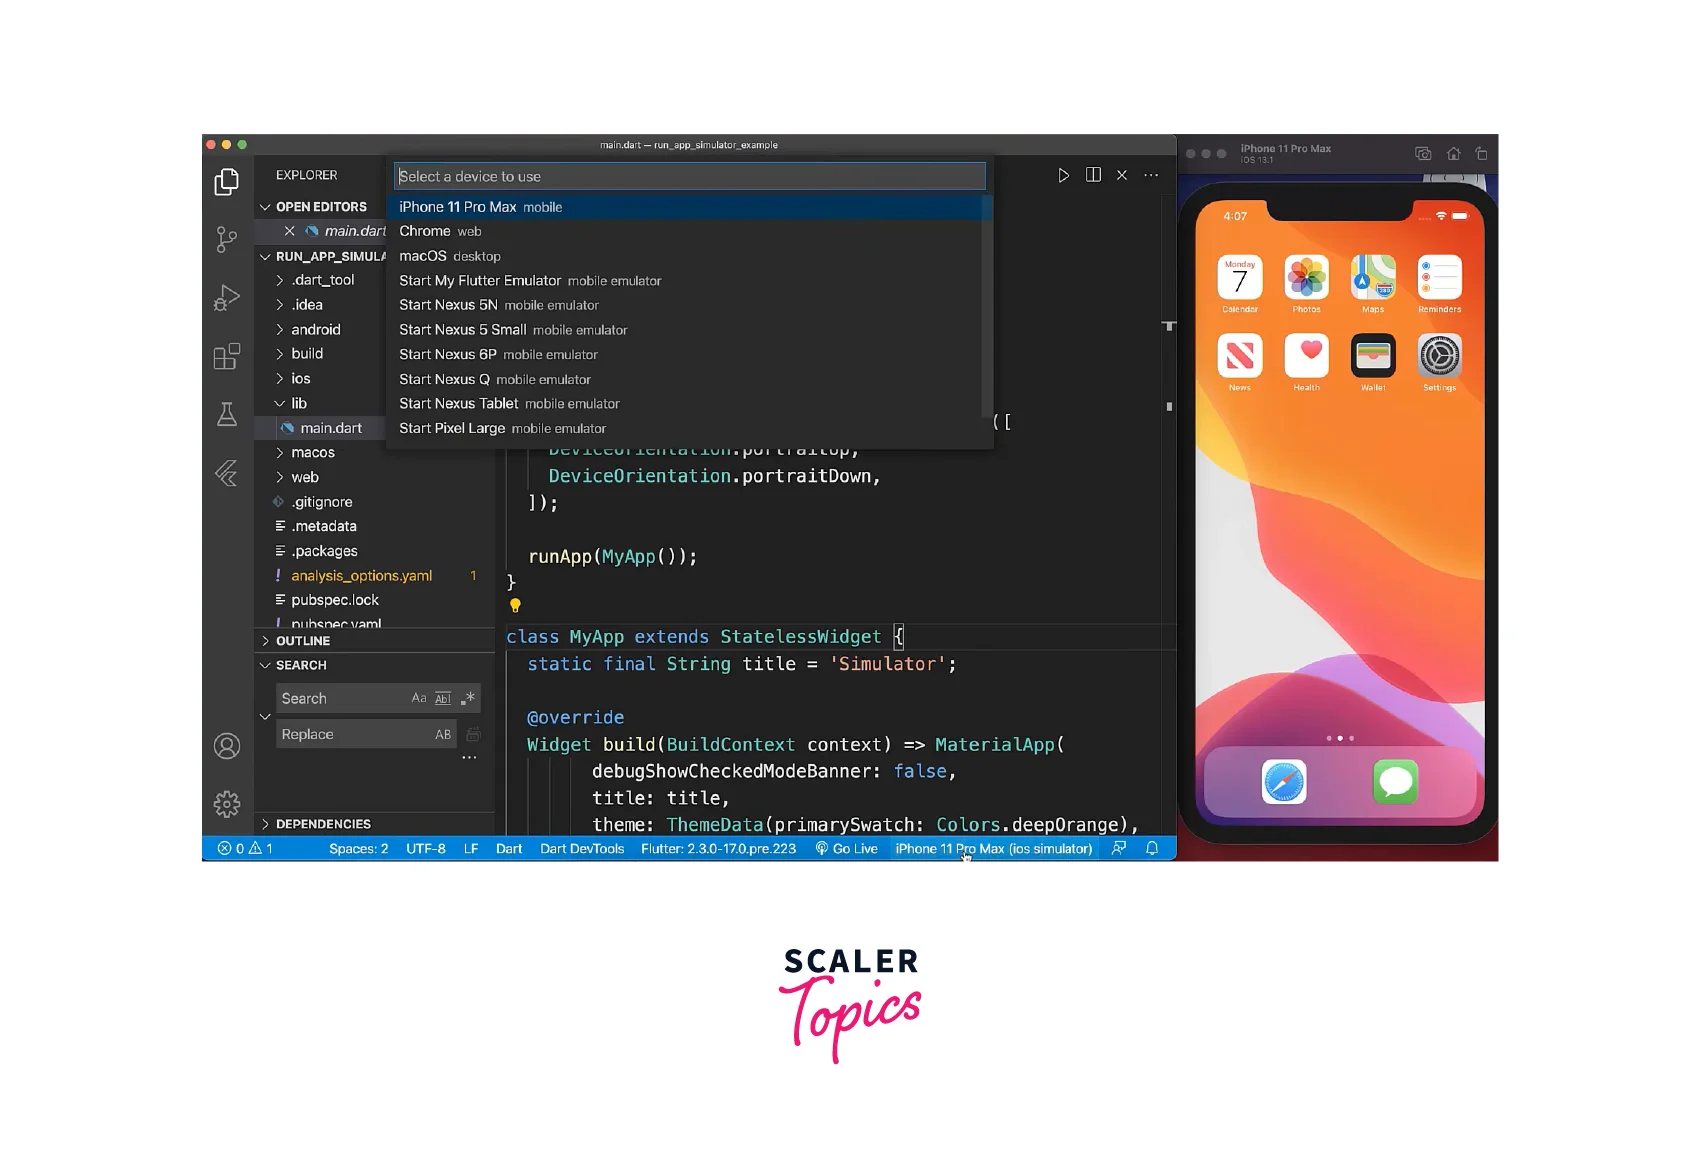The width and height of the screenshot is (1700, 1167).
Task: Click the Select a device input field
Action: click(689, 177)
